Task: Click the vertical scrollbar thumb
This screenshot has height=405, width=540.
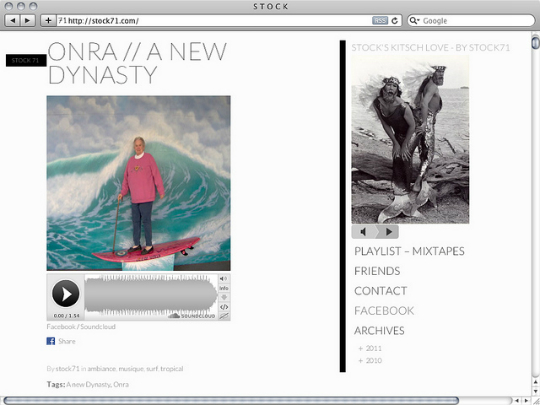Action: (536, 43)
